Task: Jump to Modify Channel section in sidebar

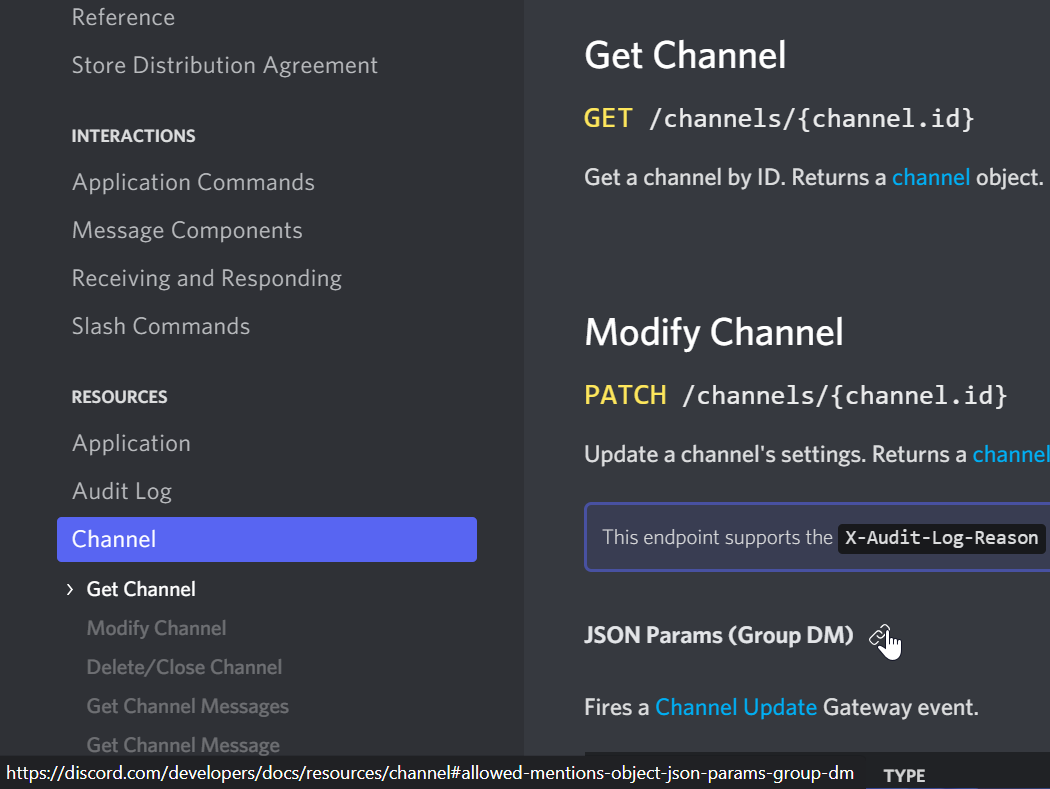Action: pyautogui.click(x=156, y=628)
